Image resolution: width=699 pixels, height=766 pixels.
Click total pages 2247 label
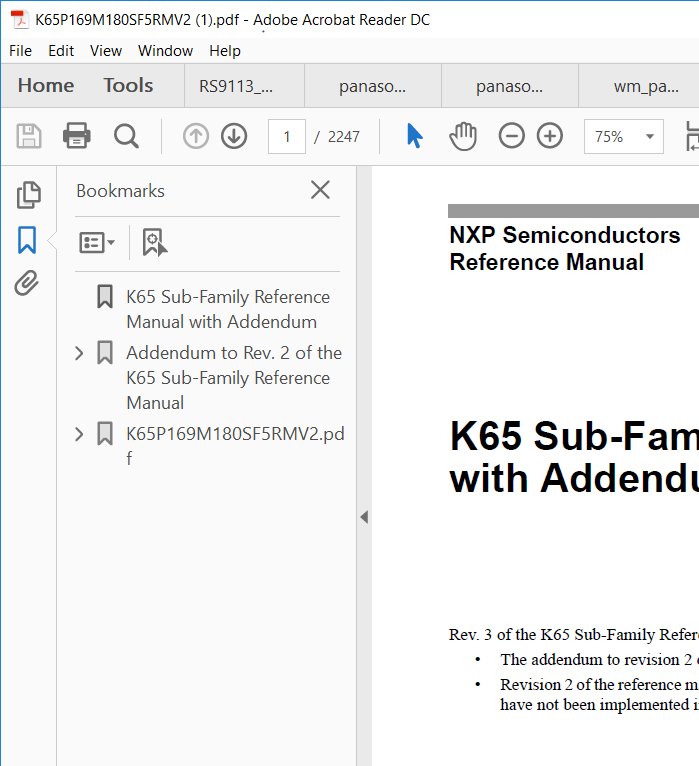coord(343,136)
